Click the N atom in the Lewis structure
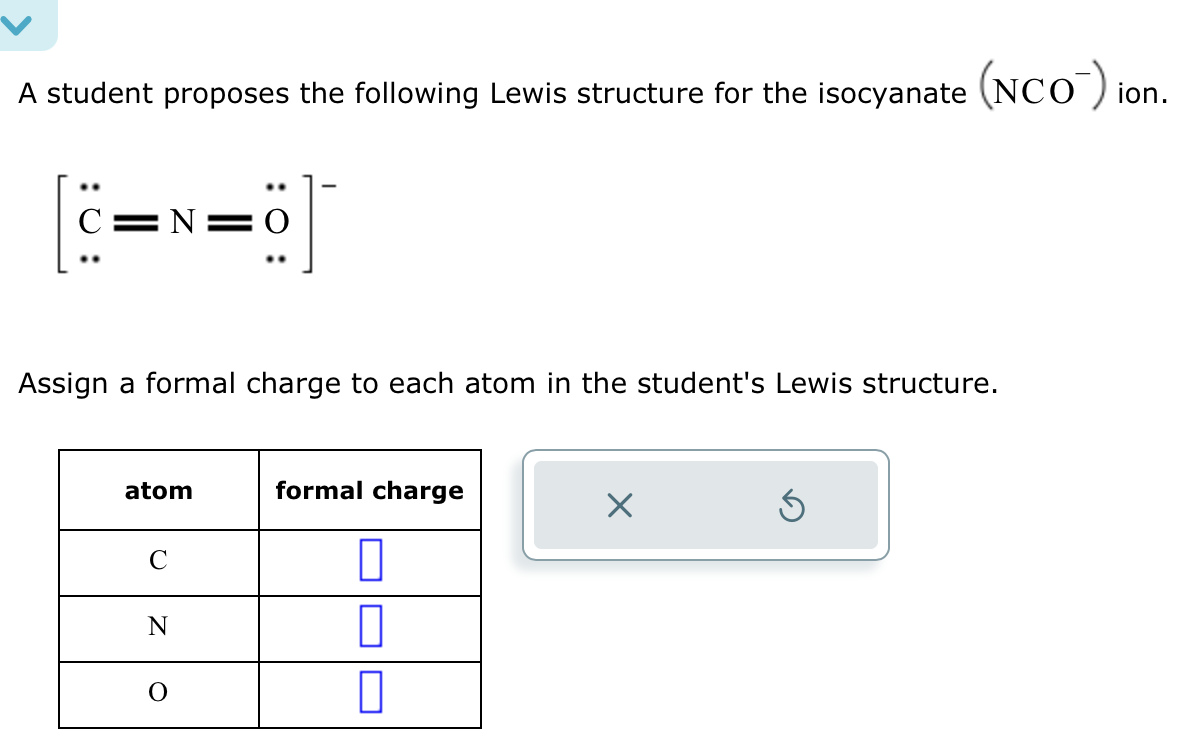The height and width of the screenshot is (746, 1199). pyautogui.click(x=181, y=220)
